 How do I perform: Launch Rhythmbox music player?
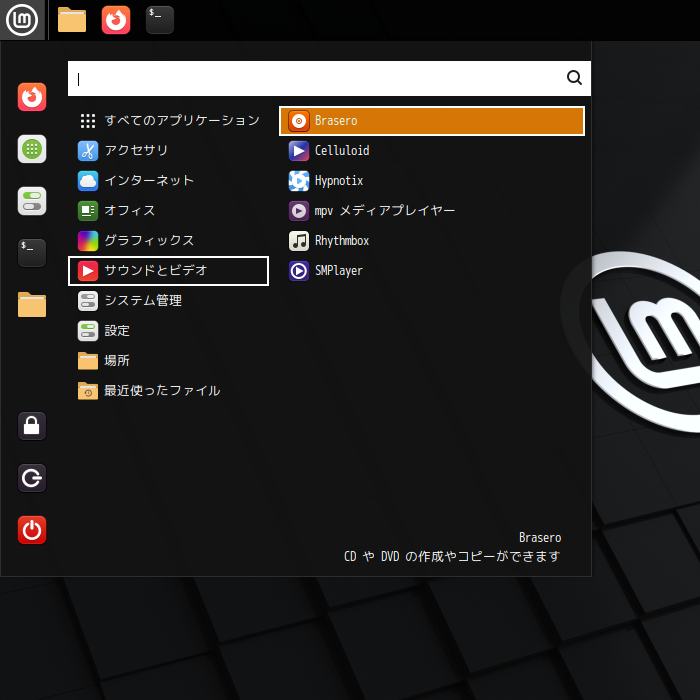pos(432,241)
